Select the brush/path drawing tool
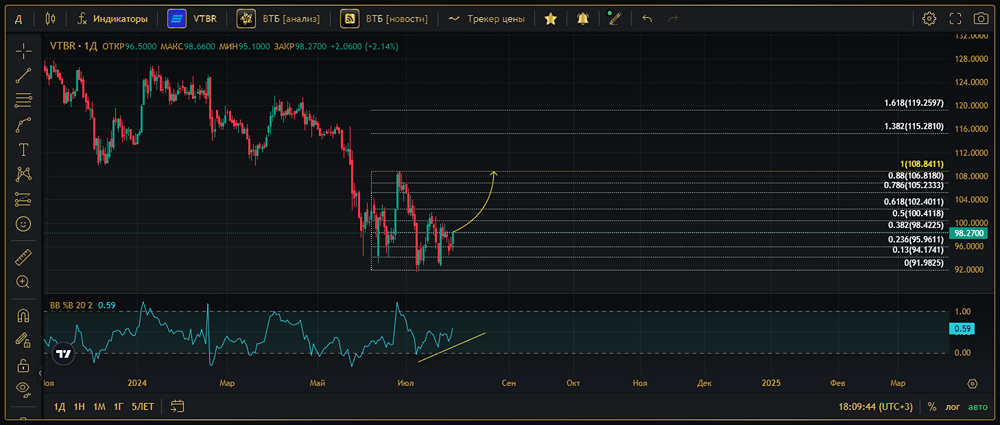This screenshot has height=425, width=1000. click(24, 124)
